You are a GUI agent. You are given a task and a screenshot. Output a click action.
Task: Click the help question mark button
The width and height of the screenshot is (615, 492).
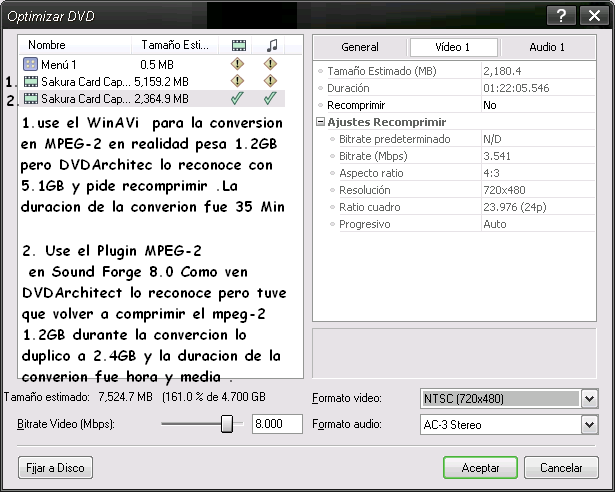click(x=561, y=16)
